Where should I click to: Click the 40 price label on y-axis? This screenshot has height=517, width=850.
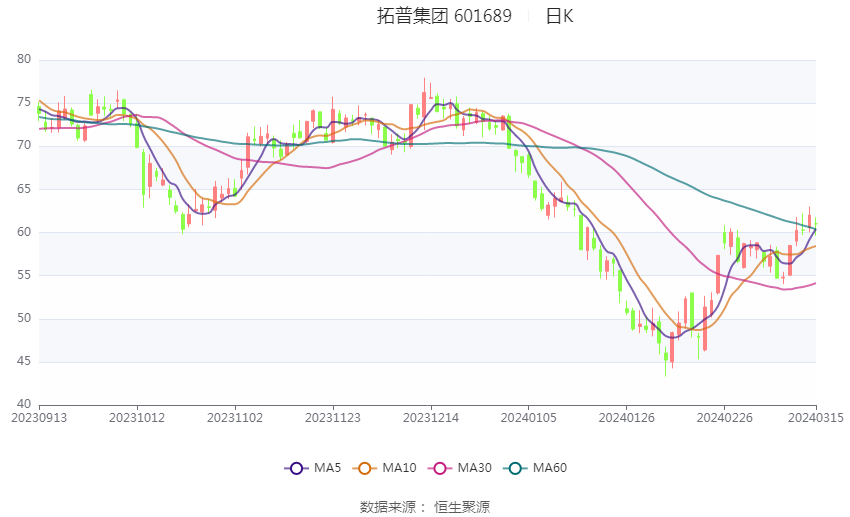pos(24,405)
